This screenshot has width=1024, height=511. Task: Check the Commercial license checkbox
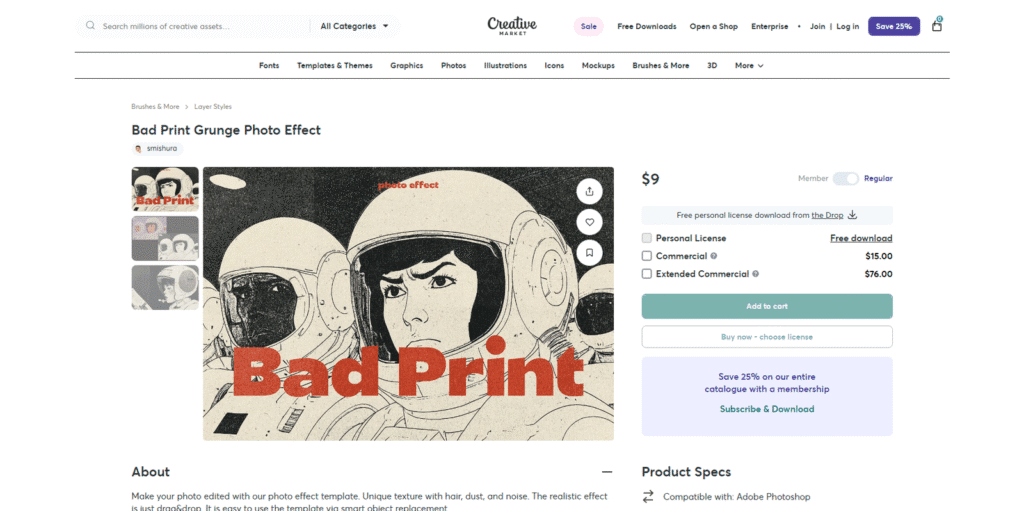[647, 256]
